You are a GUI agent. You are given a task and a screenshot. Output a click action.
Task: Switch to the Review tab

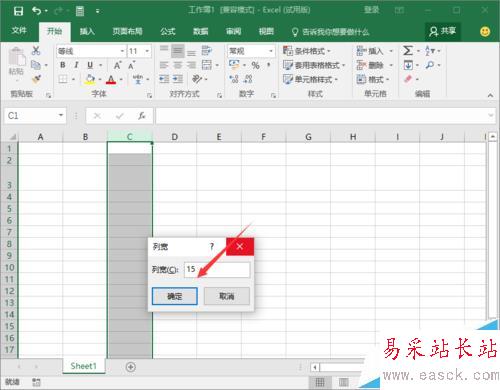click(x=233, y=31)
